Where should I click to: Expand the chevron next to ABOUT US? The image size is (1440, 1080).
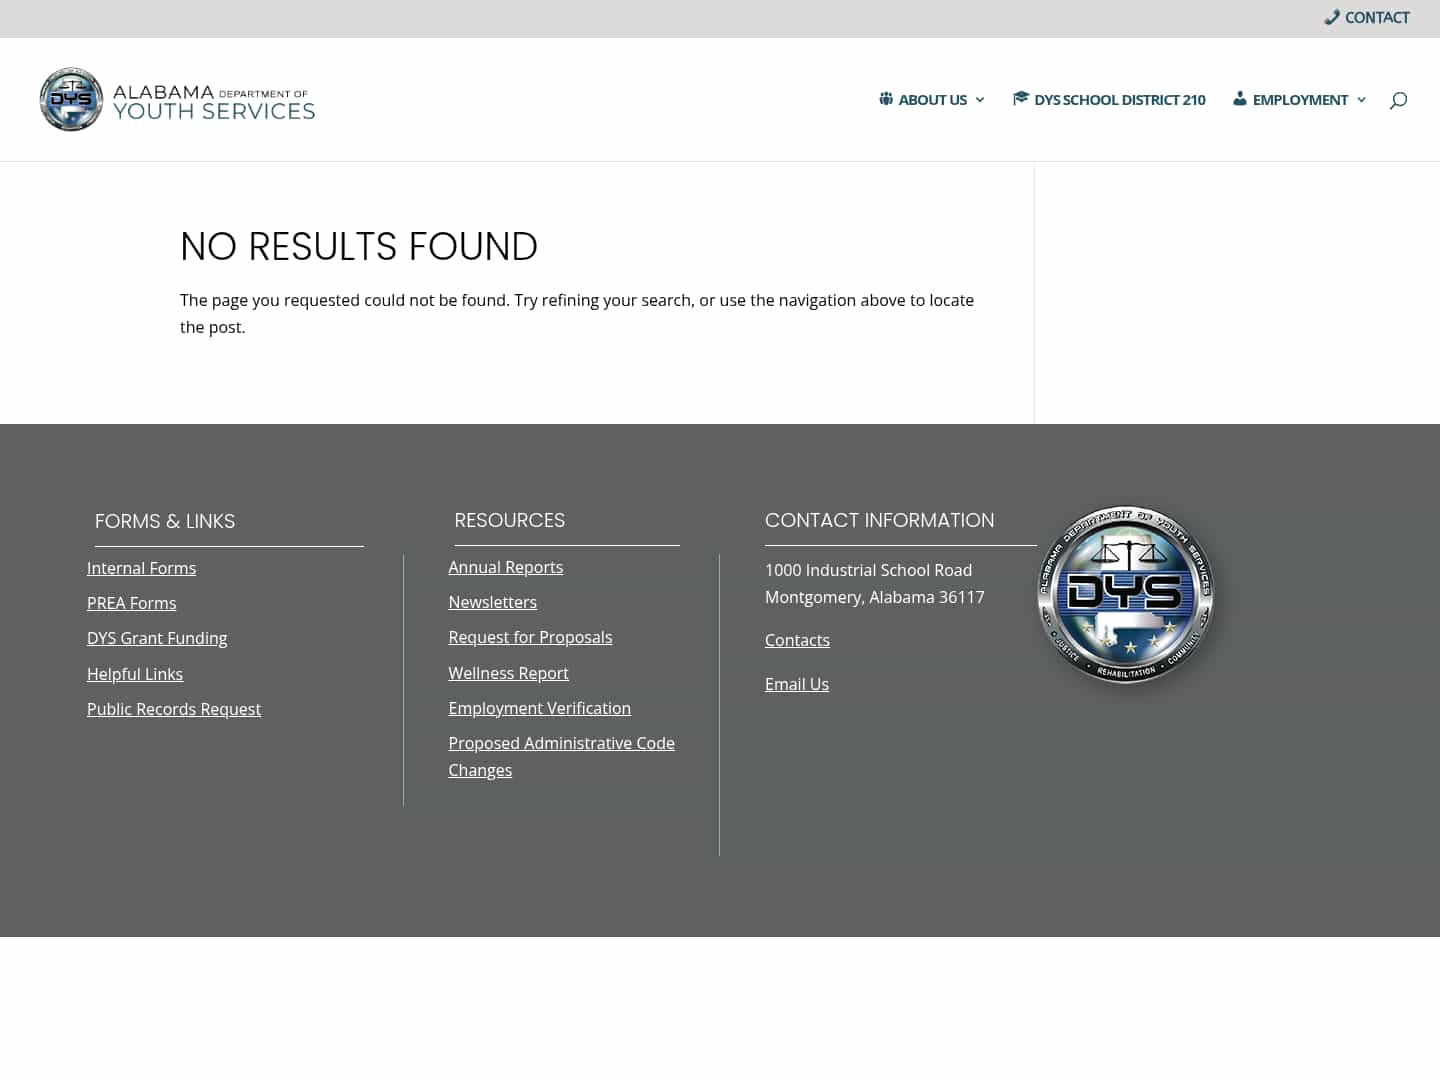(x=980, y=100)
